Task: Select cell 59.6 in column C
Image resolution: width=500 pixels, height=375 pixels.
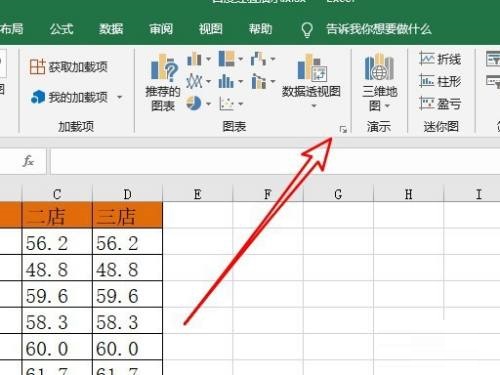Action: (57, 295)
